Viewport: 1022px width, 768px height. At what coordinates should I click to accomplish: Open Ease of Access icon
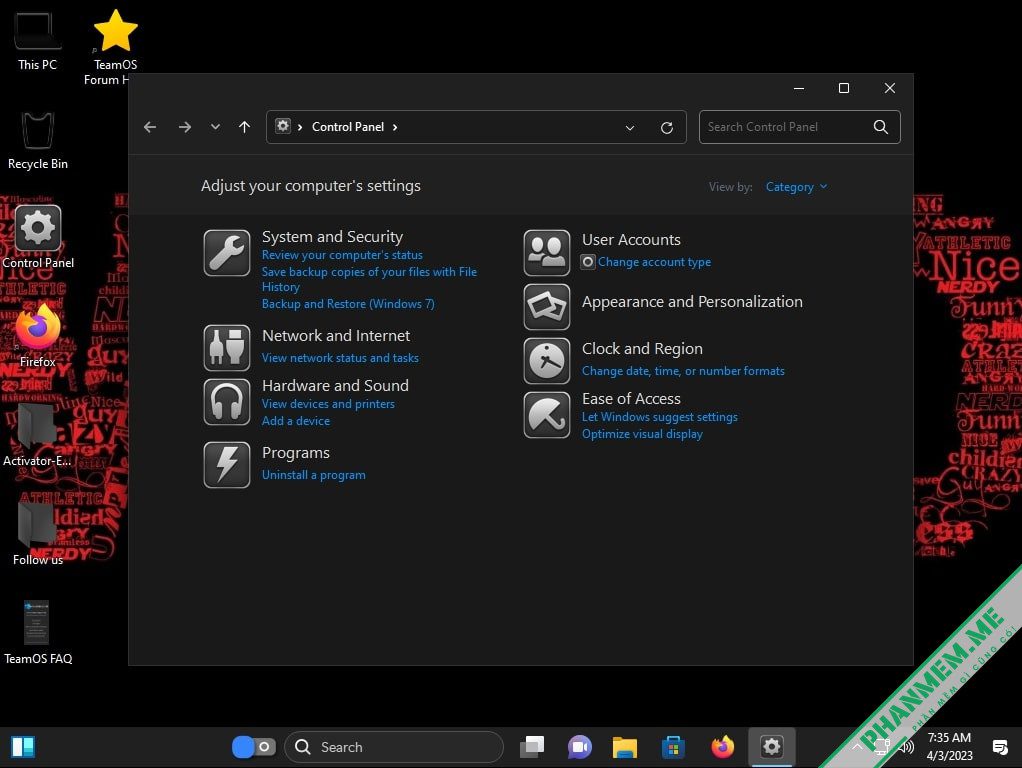pos(546,415)
